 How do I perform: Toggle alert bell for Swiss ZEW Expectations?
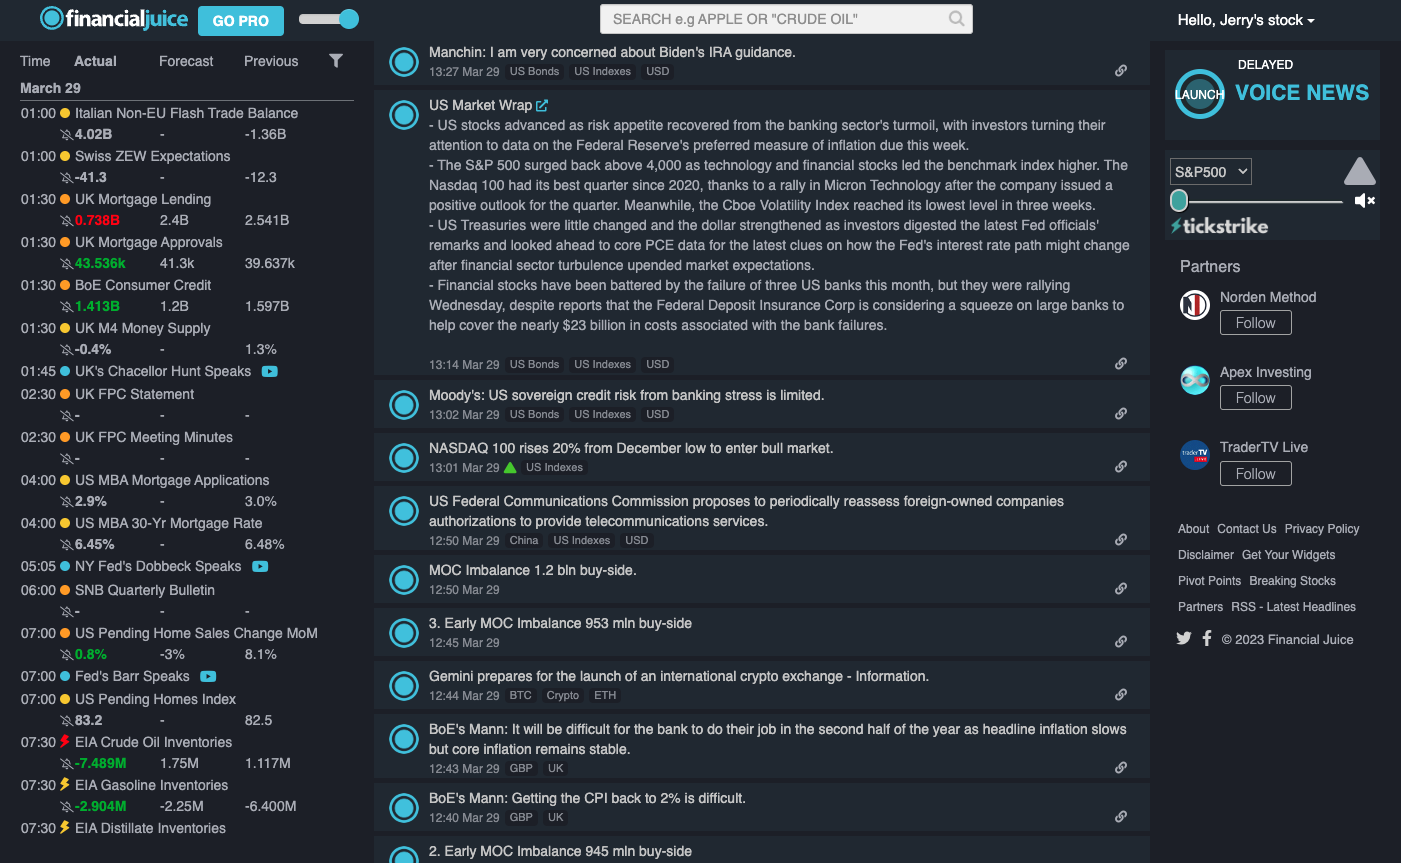pyautogui.click(x=66, y=177)
